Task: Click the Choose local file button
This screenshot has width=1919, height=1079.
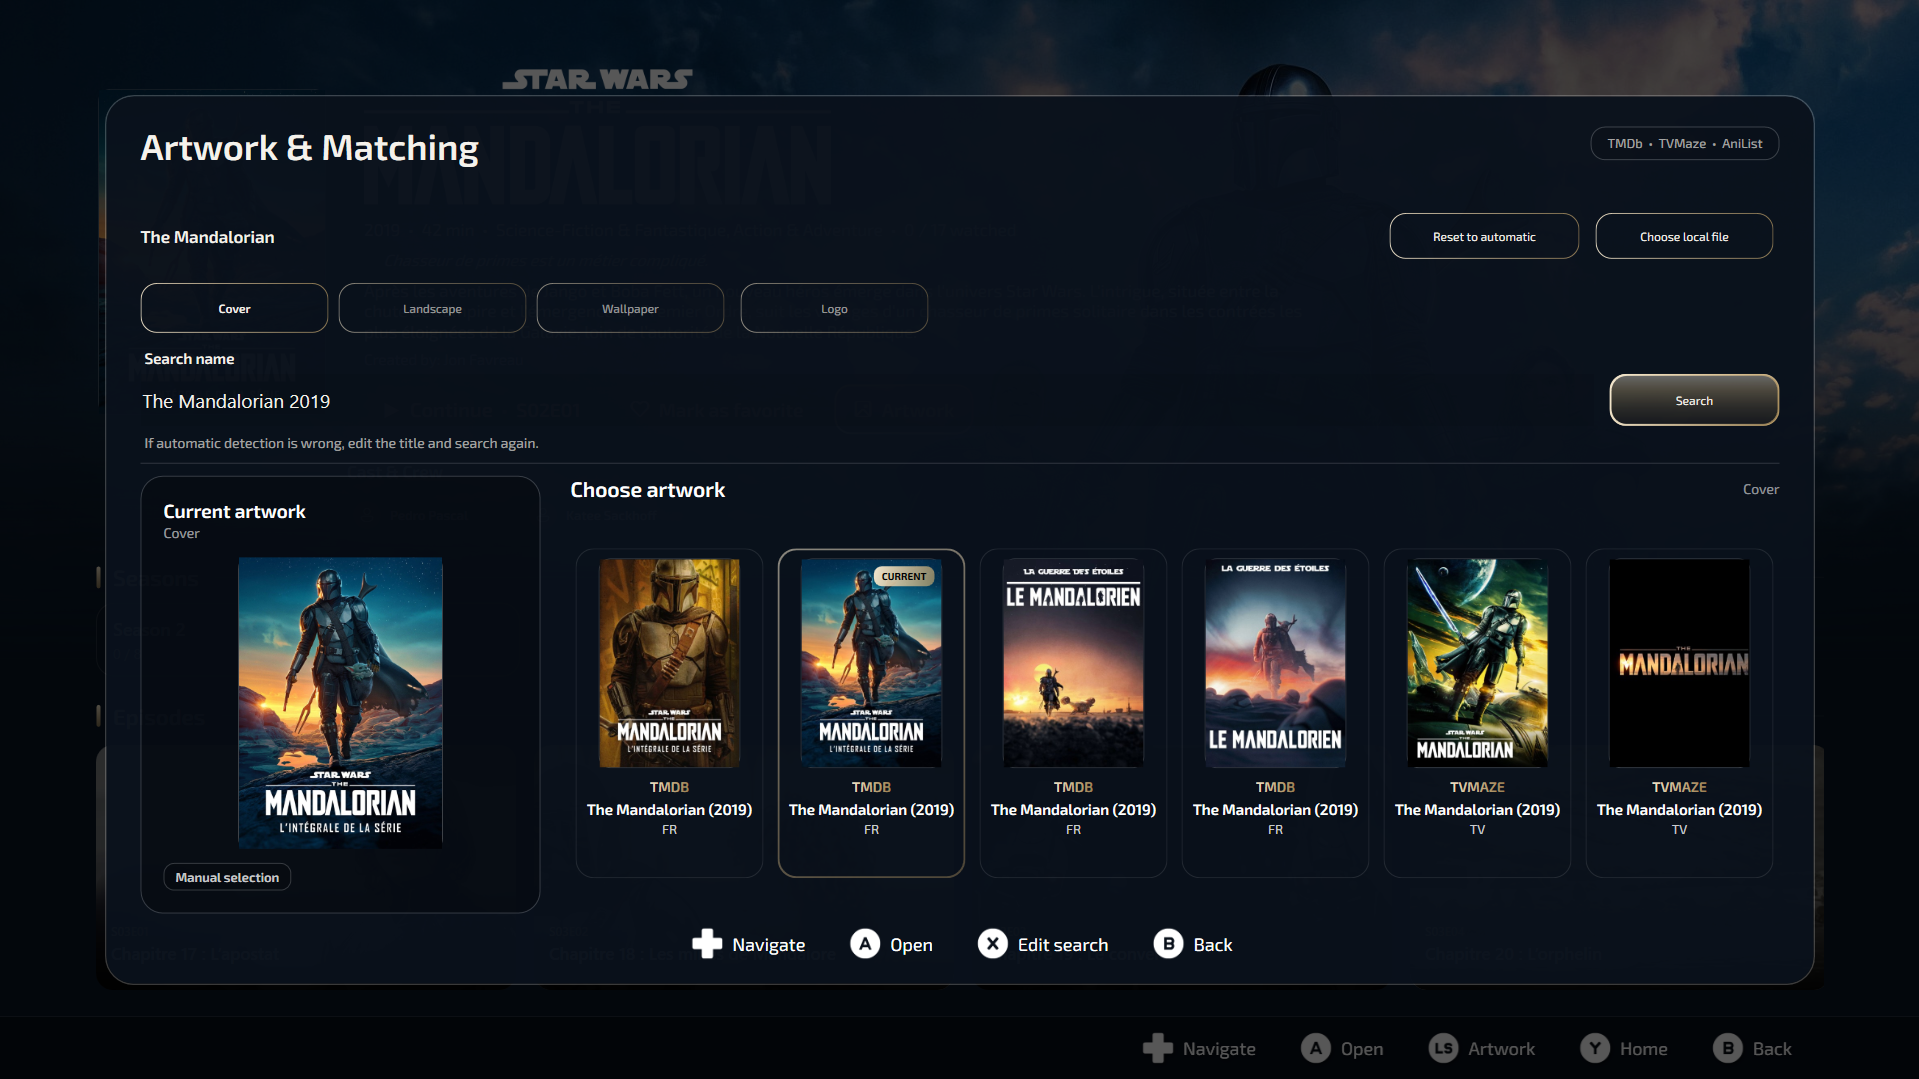Action: pyautogui.click(x=1684, y=236)
